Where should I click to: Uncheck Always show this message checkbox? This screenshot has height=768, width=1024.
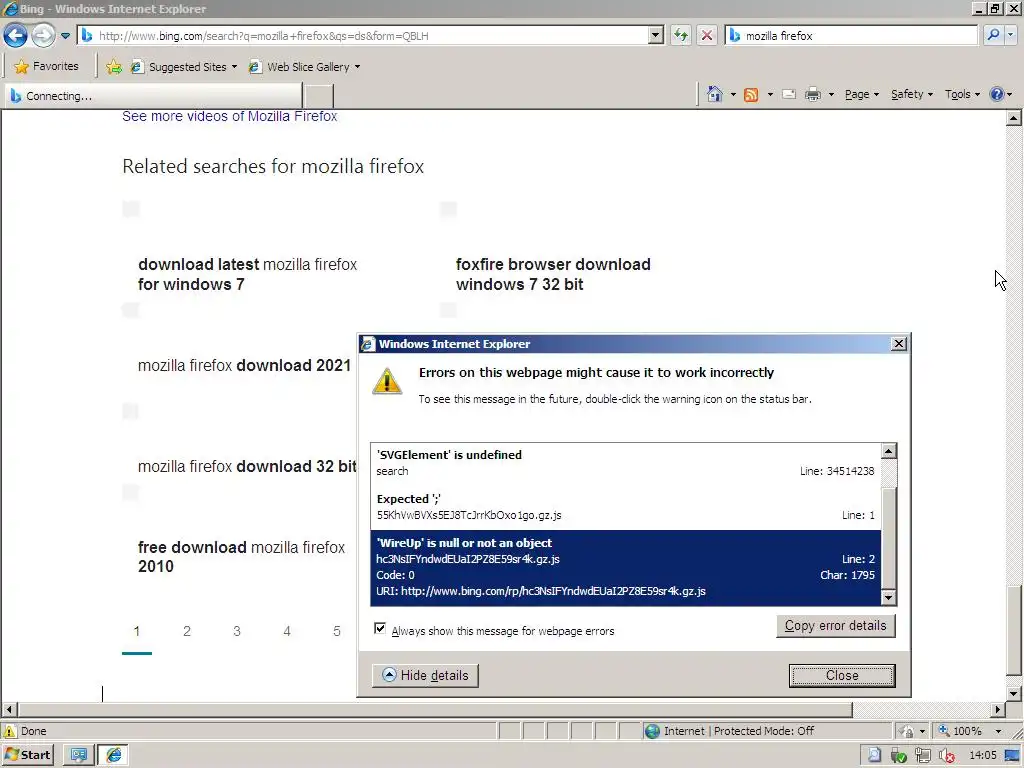coord(379,628)
